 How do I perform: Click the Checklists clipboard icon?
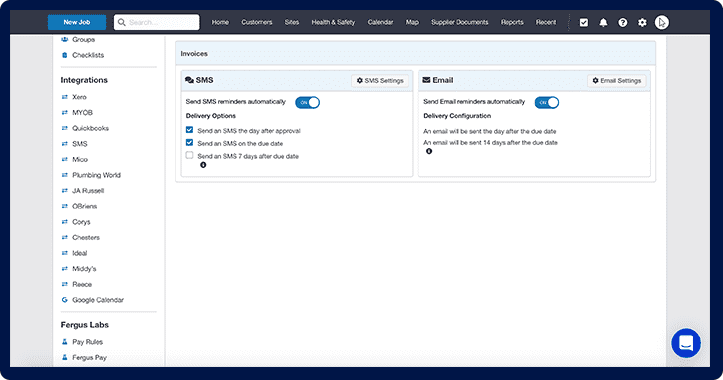[x=65, y=55]
